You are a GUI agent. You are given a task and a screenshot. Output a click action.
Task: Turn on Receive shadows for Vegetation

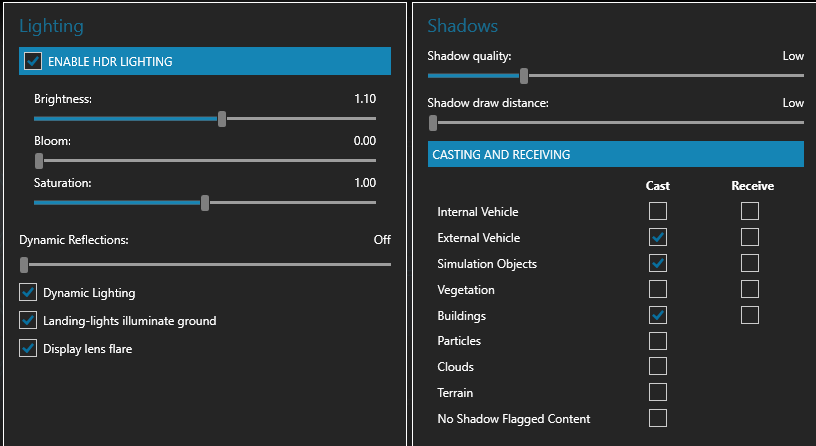[x=750, y=289]
